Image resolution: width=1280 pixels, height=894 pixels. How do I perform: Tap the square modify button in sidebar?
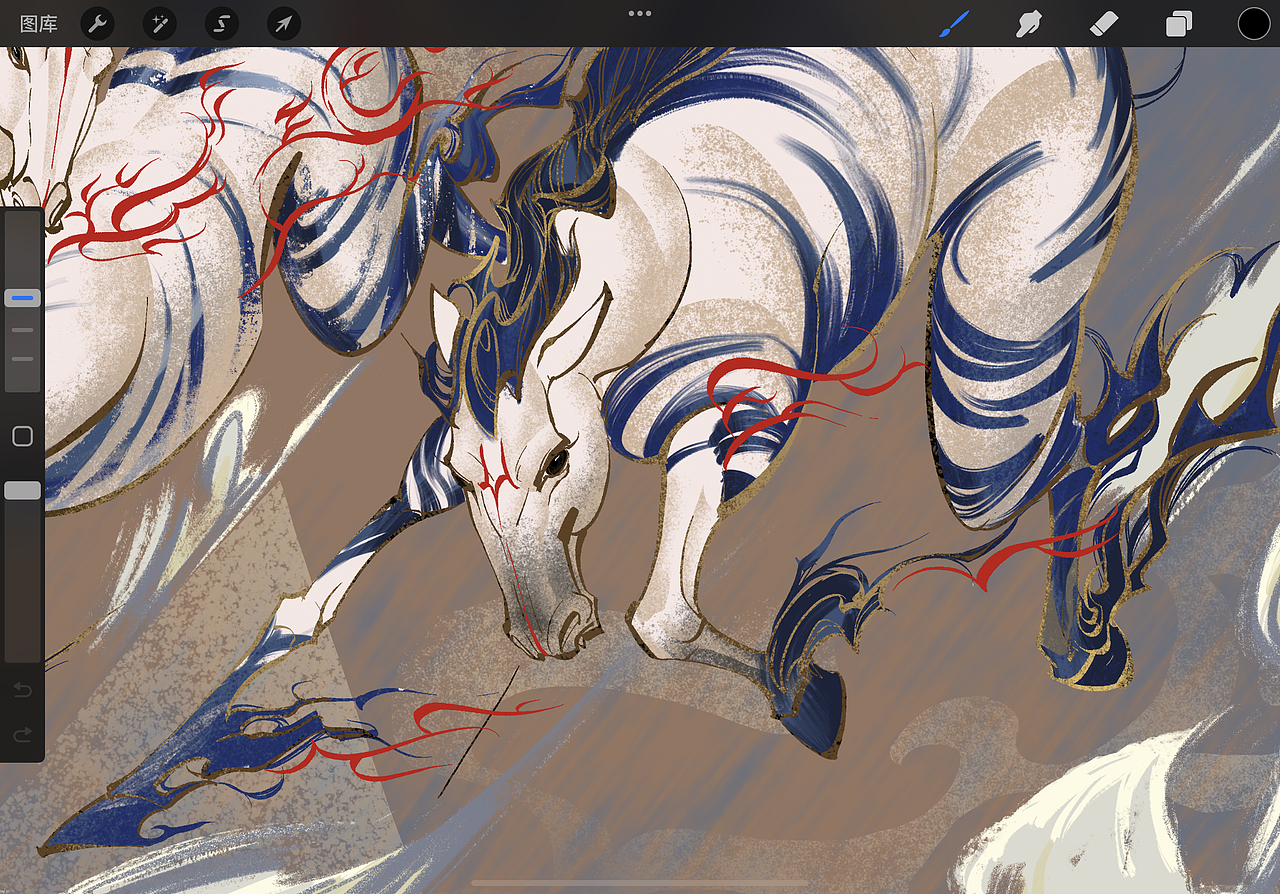tap(22, 436)
